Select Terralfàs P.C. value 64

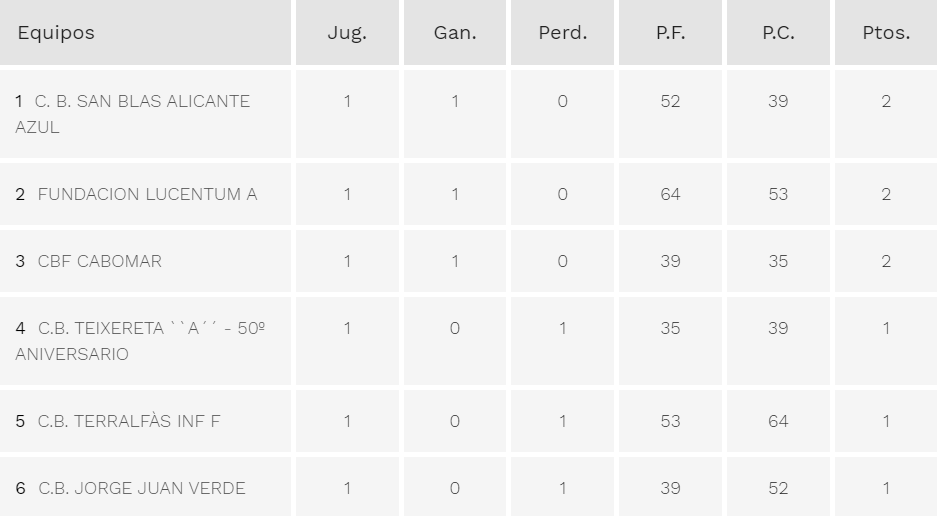tap(778, 421)
